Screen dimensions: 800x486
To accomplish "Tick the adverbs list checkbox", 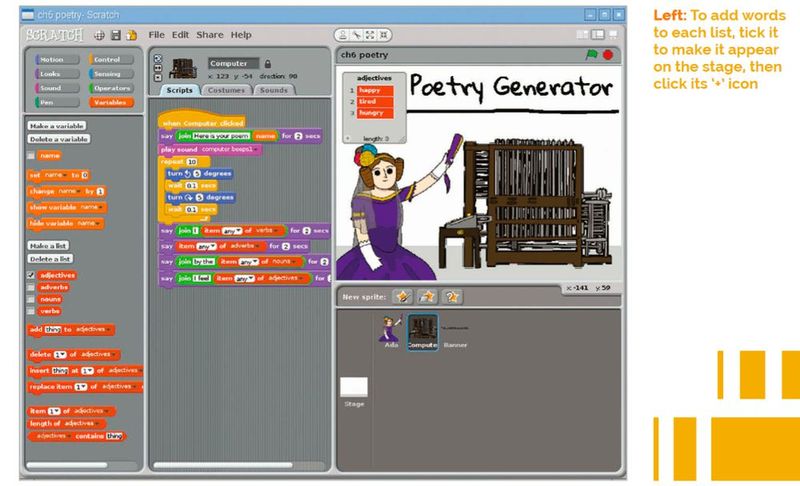I will click(x=31, y=288).
